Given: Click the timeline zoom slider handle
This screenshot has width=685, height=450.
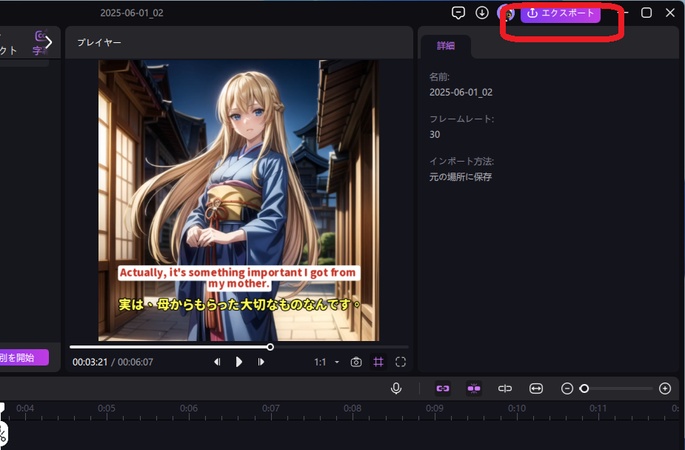Looking at the screenshot, I should pyautogui.click(x=585, y=388).
